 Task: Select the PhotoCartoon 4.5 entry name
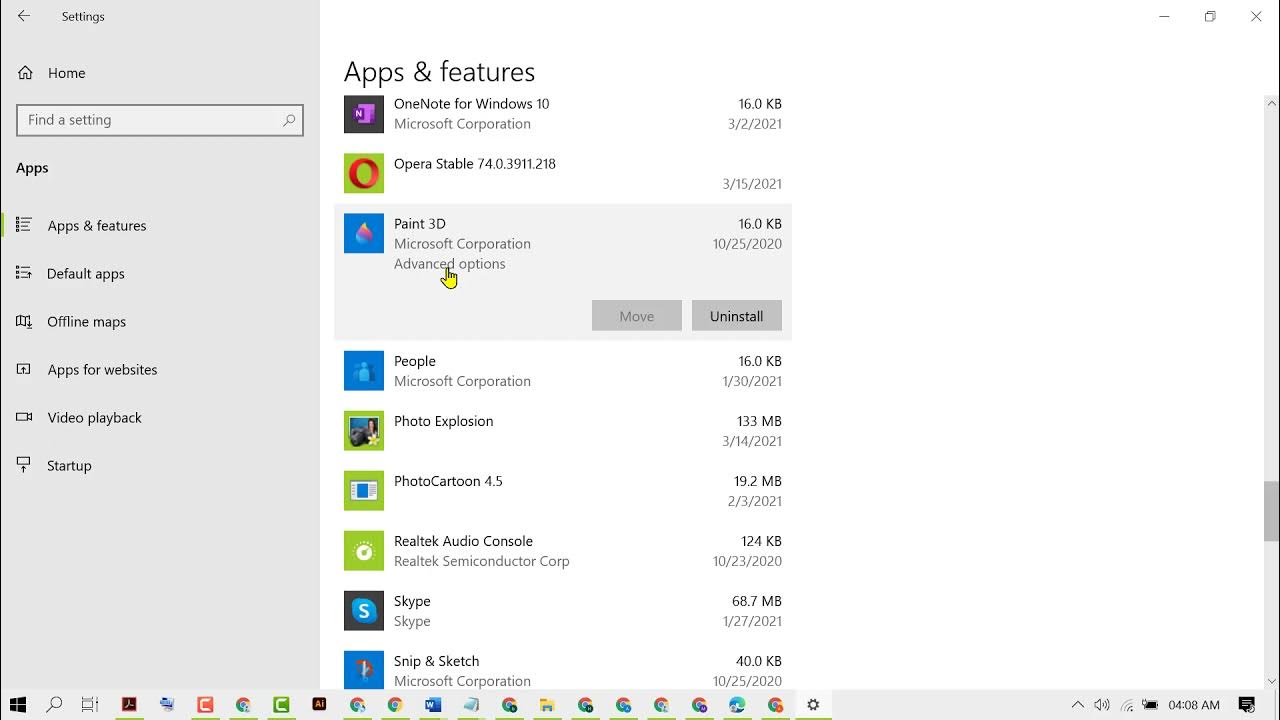coord(448,481)
